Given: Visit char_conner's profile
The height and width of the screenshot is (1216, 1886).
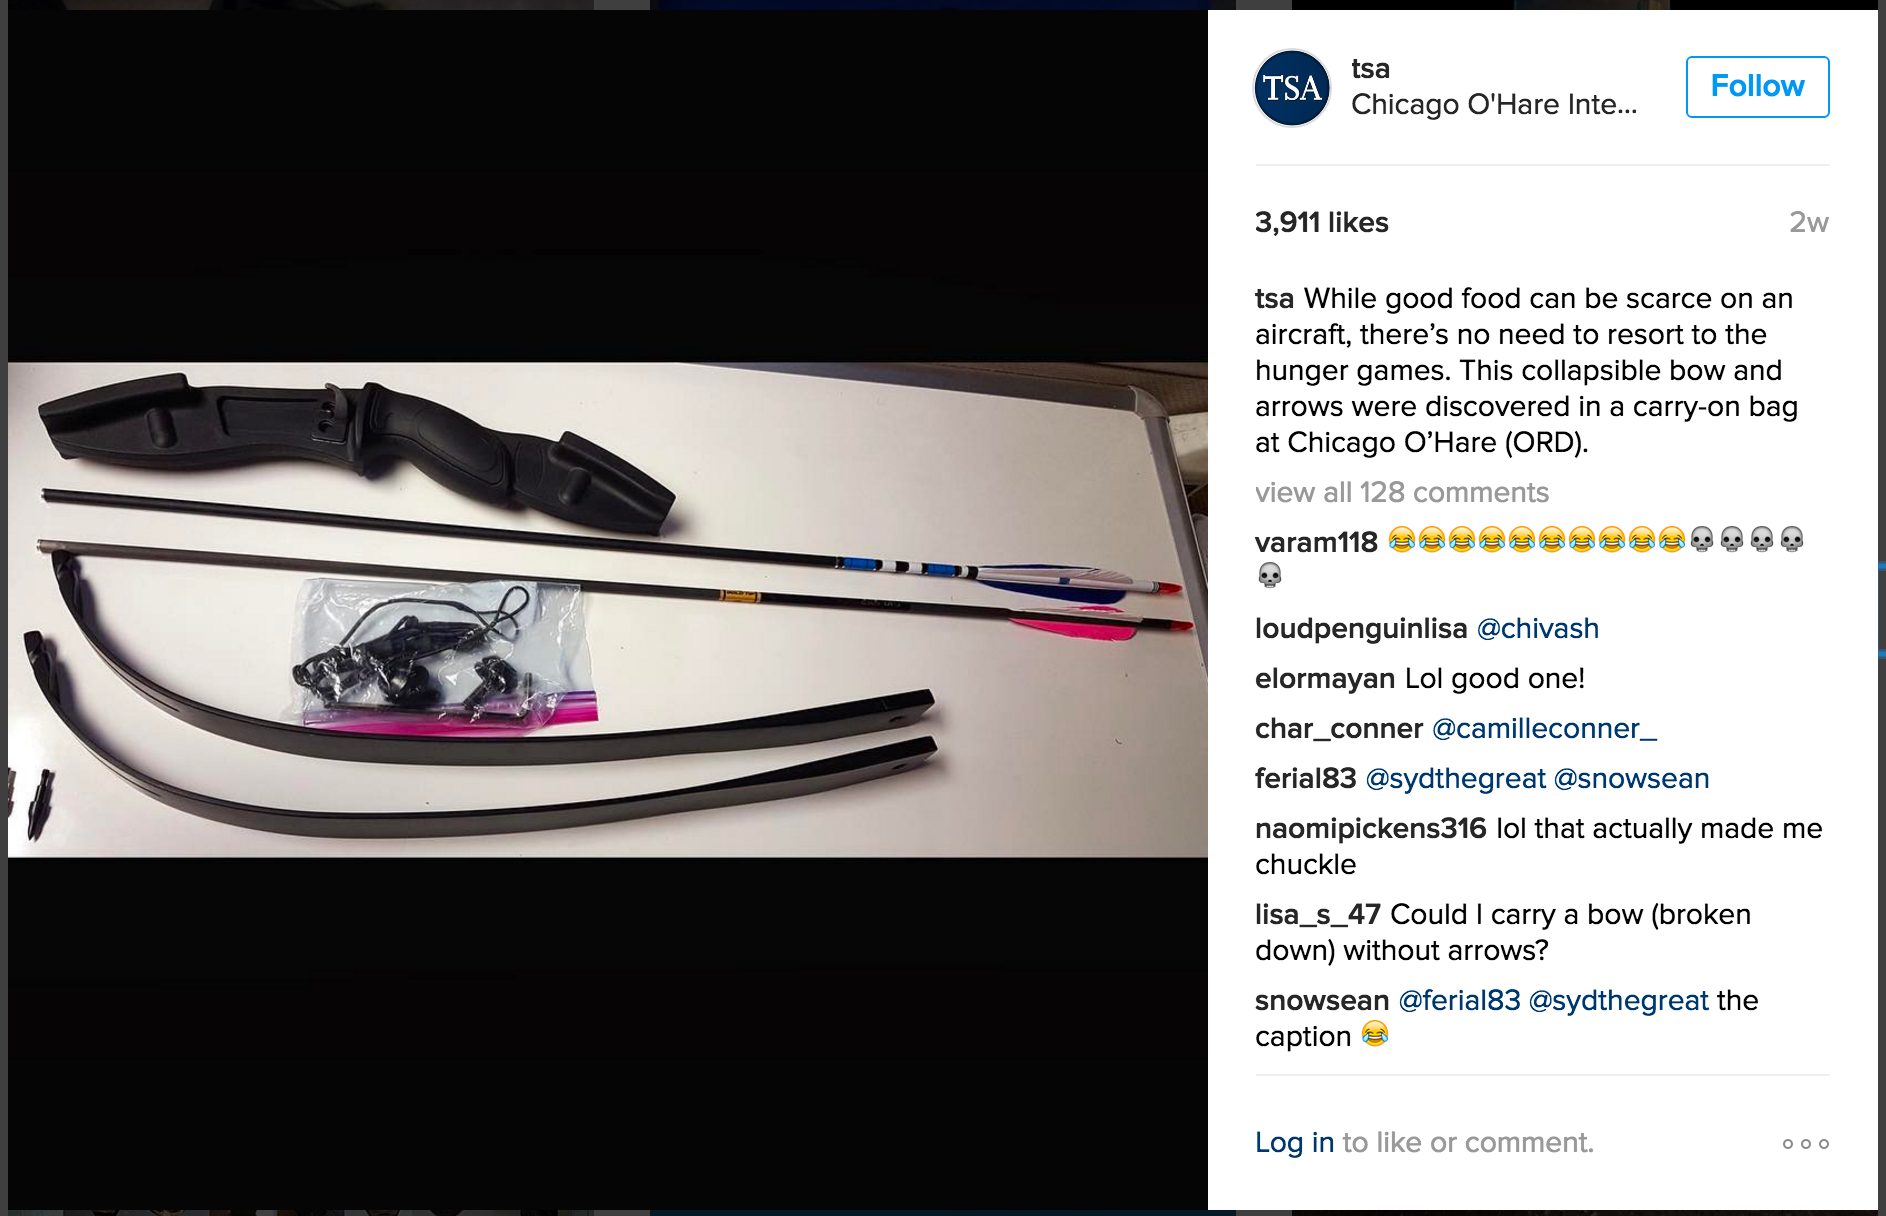Looking at the screenshot, I should point(1338,728).
